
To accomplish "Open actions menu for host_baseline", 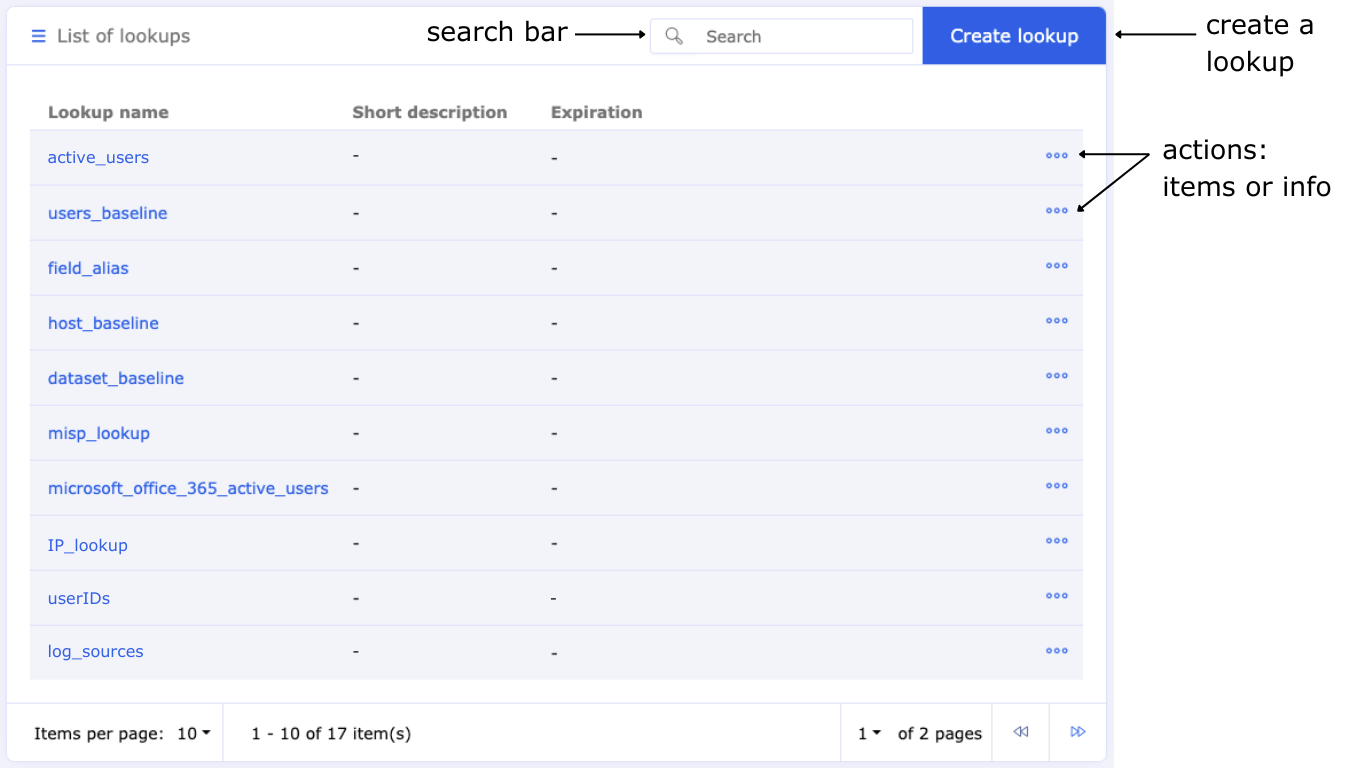I will click(x=1057, y=321).
